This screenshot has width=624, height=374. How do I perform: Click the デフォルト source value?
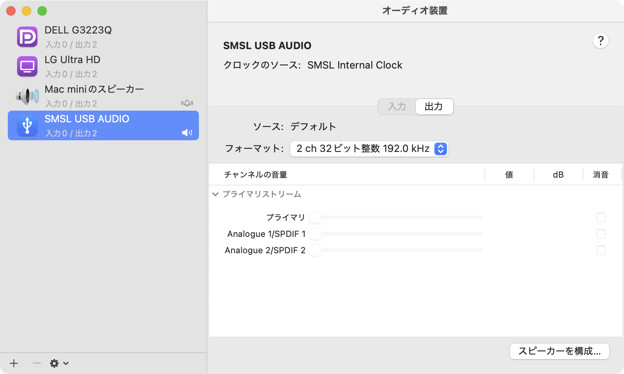[313, 127]
